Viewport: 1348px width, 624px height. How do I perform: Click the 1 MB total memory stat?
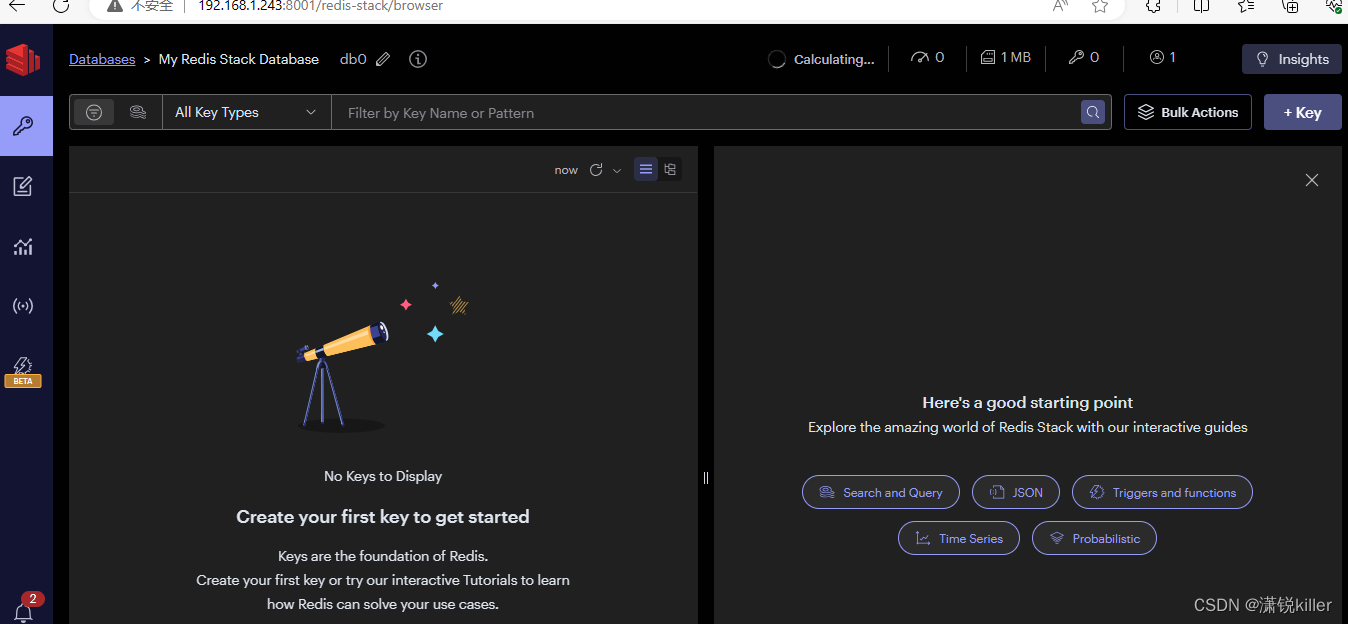[1006, 57]
